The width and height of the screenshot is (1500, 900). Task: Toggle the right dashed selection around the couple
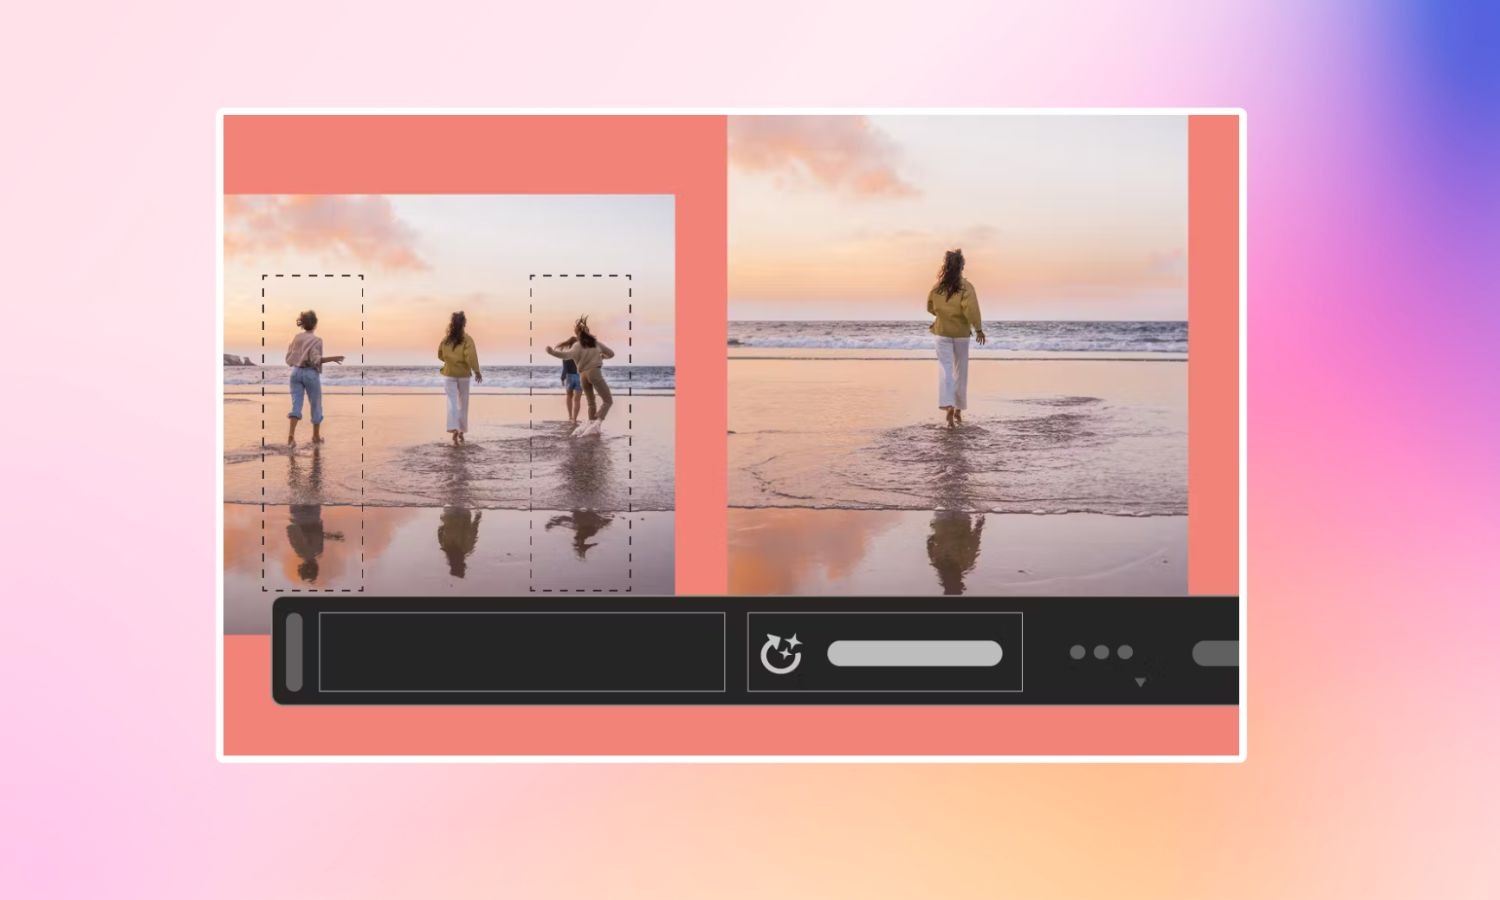(580, 430)
